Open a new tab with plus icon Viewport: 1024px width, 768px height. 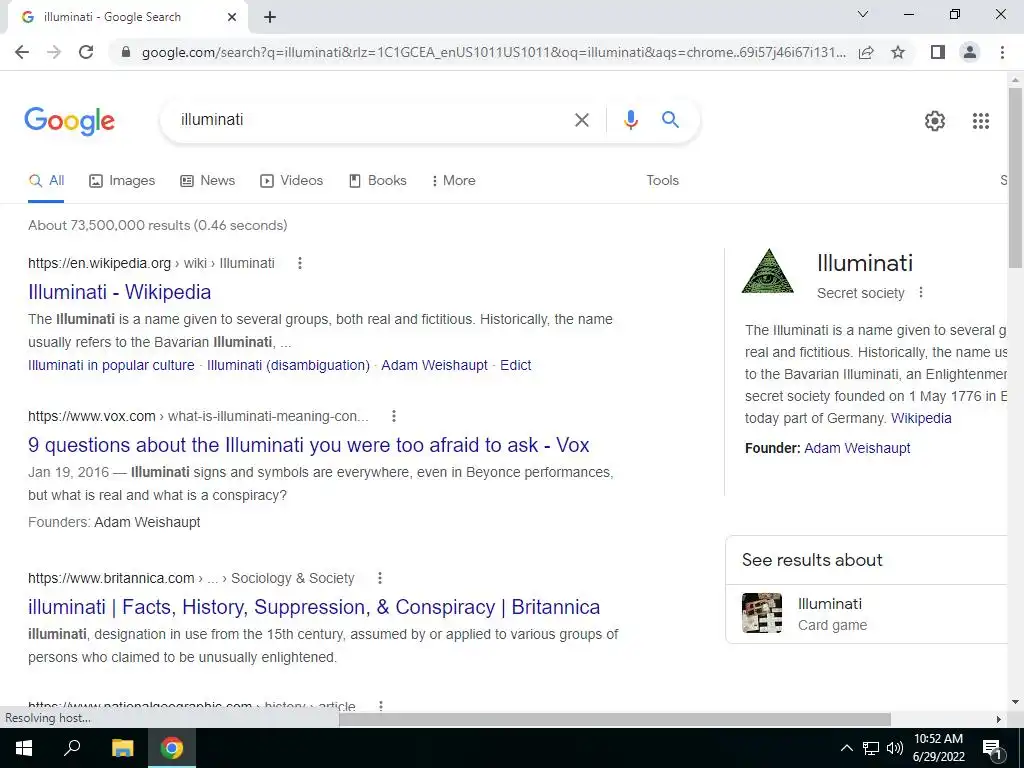tap(270, 18)
